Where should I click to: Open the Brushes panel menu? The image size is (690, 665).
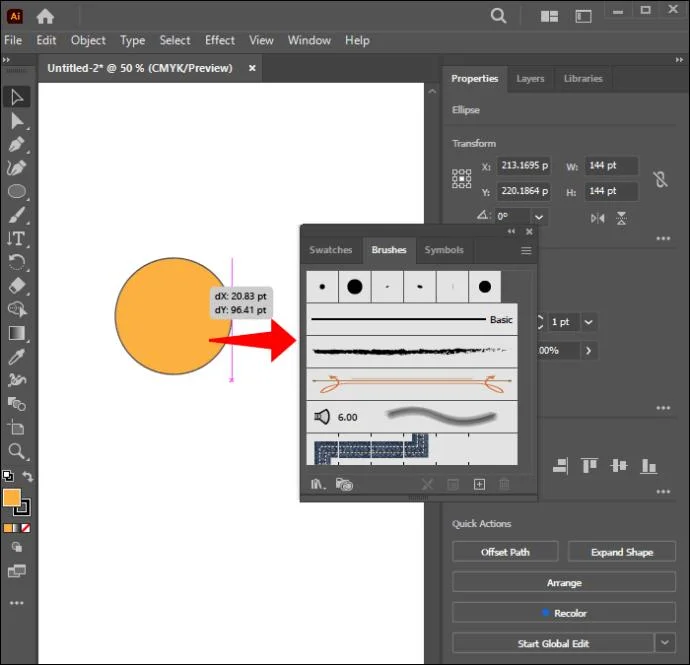tap(526, 250)
